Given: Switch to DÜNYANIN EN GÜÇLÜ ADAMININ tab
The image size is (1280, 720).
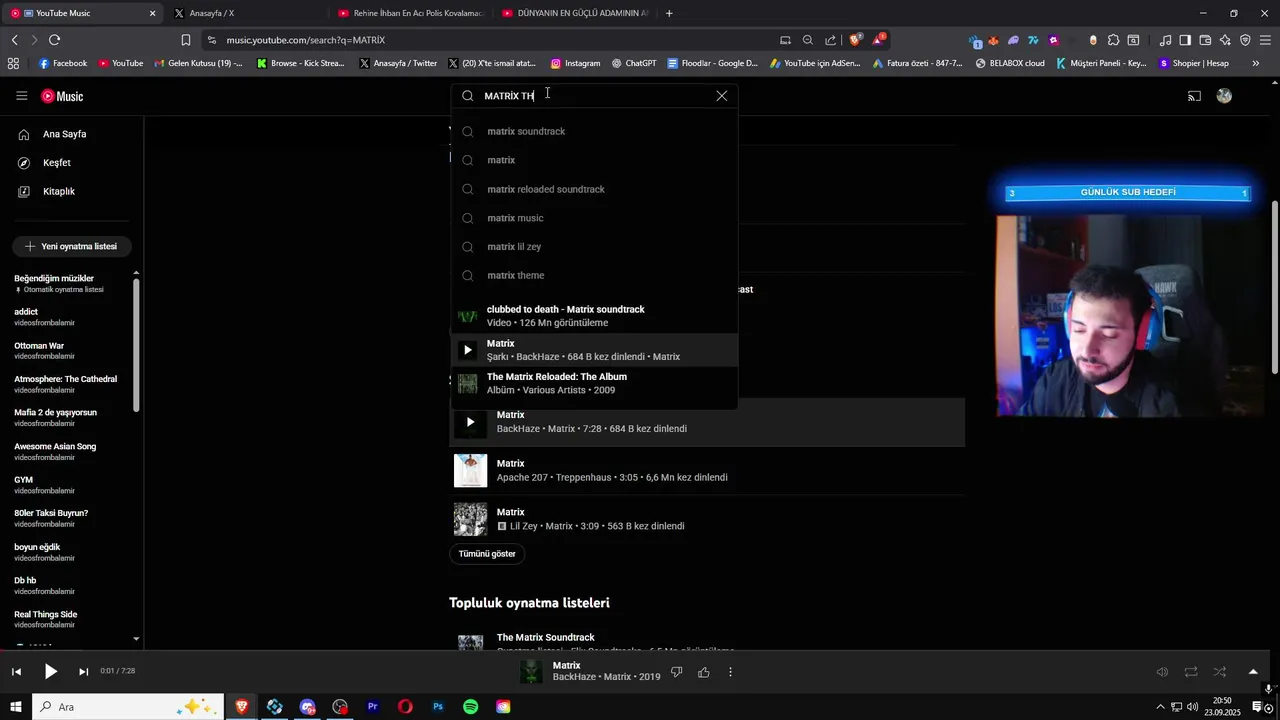Looking at the screenshot, I should (x=574, y=13).
